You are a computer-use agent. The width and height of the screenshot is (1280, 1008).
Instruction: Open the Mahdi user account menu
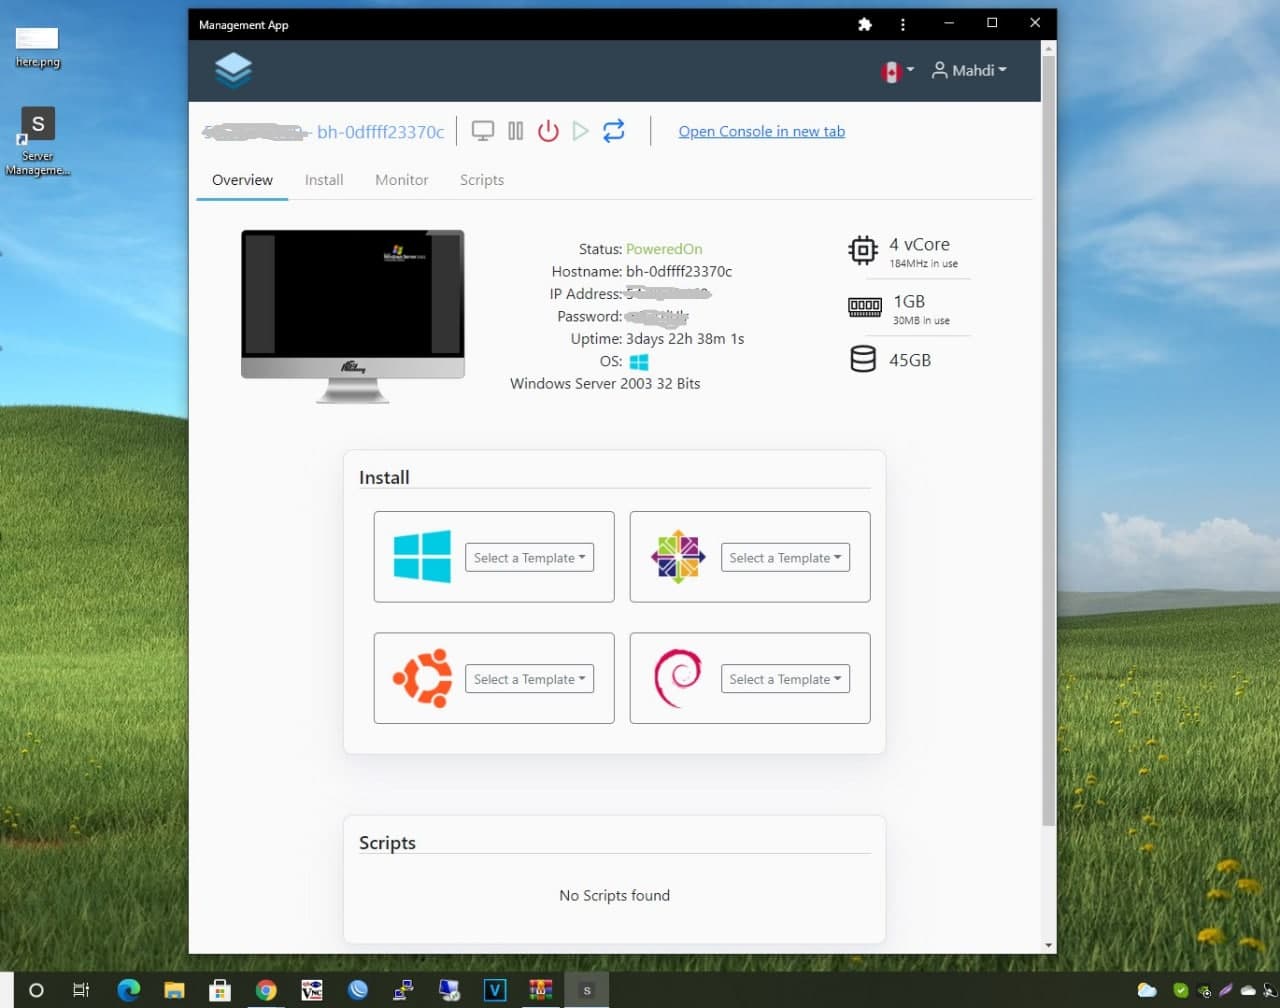pyautogui.click(x=969, y=70)
